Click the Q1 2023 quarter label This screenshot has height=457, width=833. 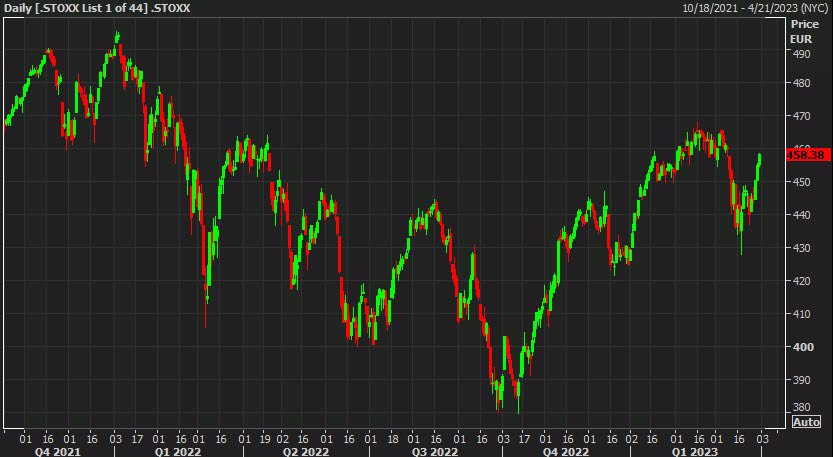coord(695,452)
